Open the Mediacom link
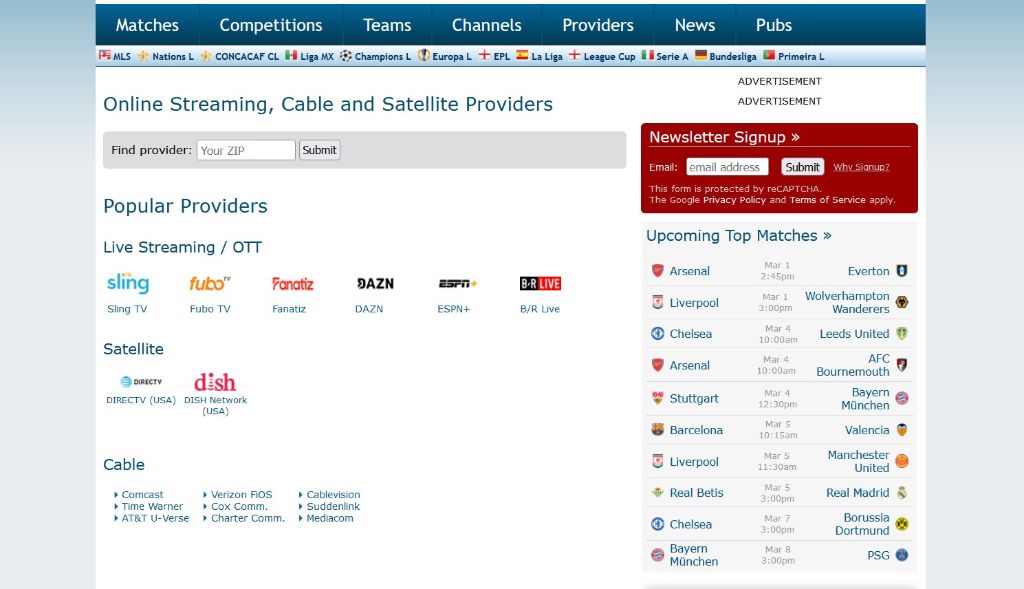 [330, 518]
